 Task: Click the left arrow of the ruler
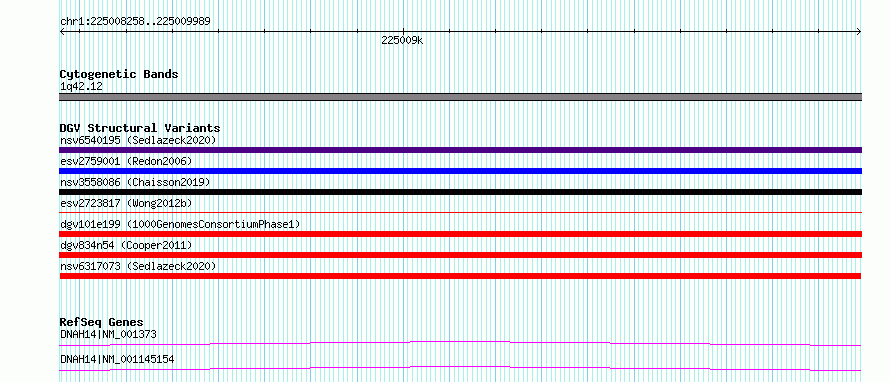(x=62, y=32)
